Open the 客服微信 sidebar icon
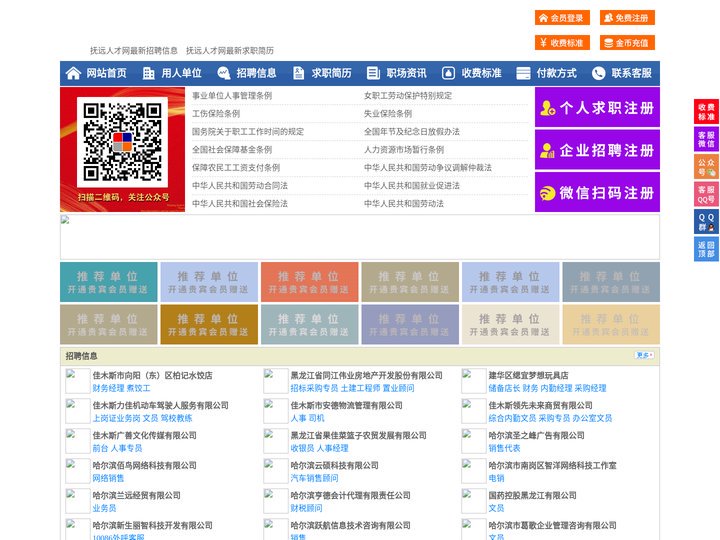This screenshot has width=720, height=540. pyautogui.click(x=706, y=139)
